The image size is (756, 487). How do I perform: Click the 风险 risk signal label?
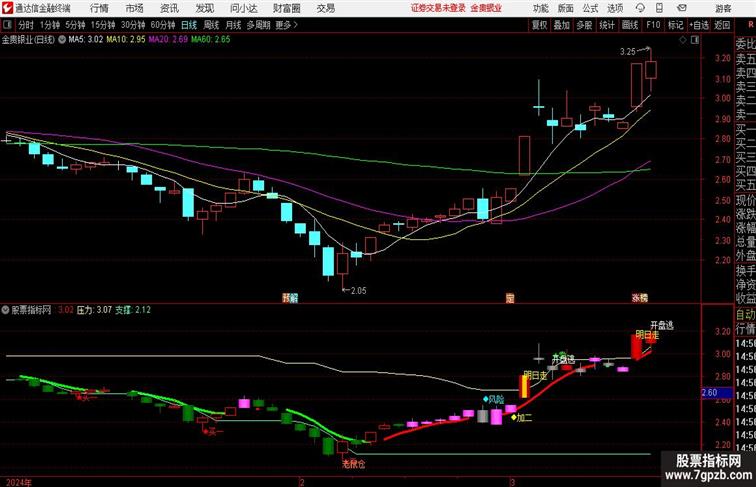[496, 400]
